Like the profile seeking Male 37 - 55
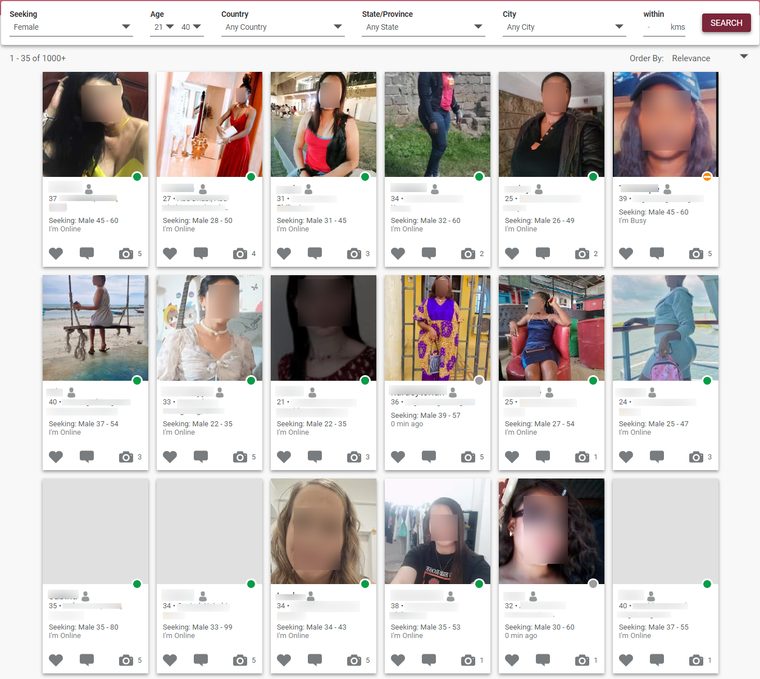This screenshot has width=760, height=679. coord(626,660)
